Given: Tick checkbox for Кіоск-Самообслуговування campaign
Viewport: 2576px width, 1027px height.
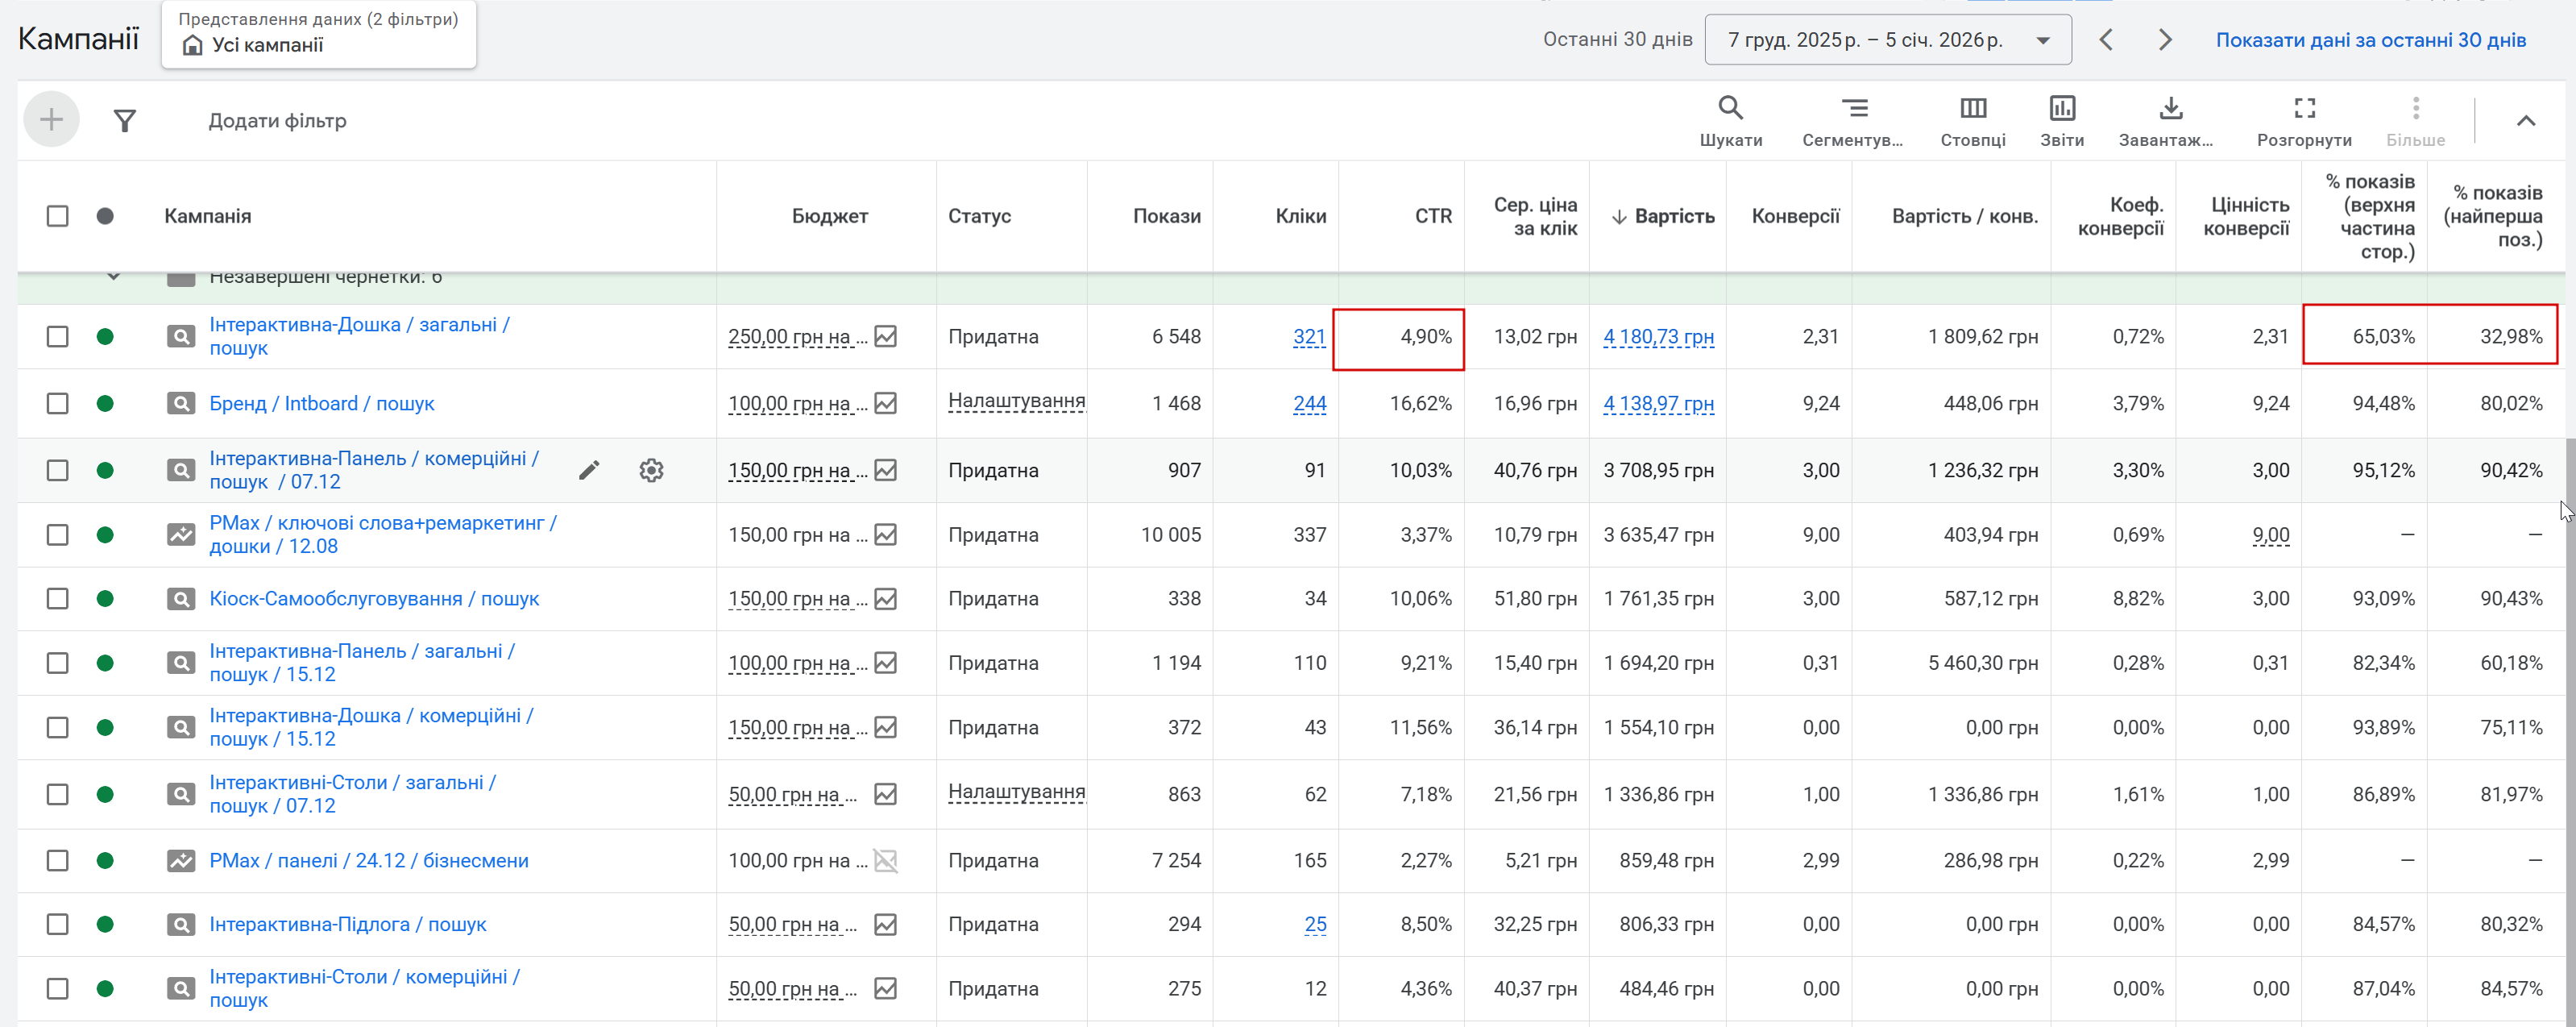Looking at the screenshot, I should (58, 599).
